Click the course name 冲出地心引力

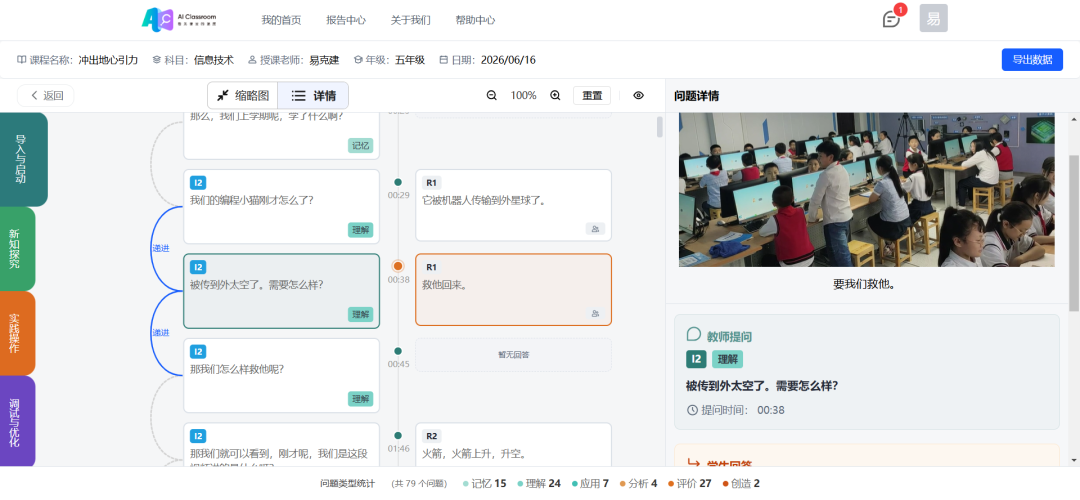coord(108,60)
